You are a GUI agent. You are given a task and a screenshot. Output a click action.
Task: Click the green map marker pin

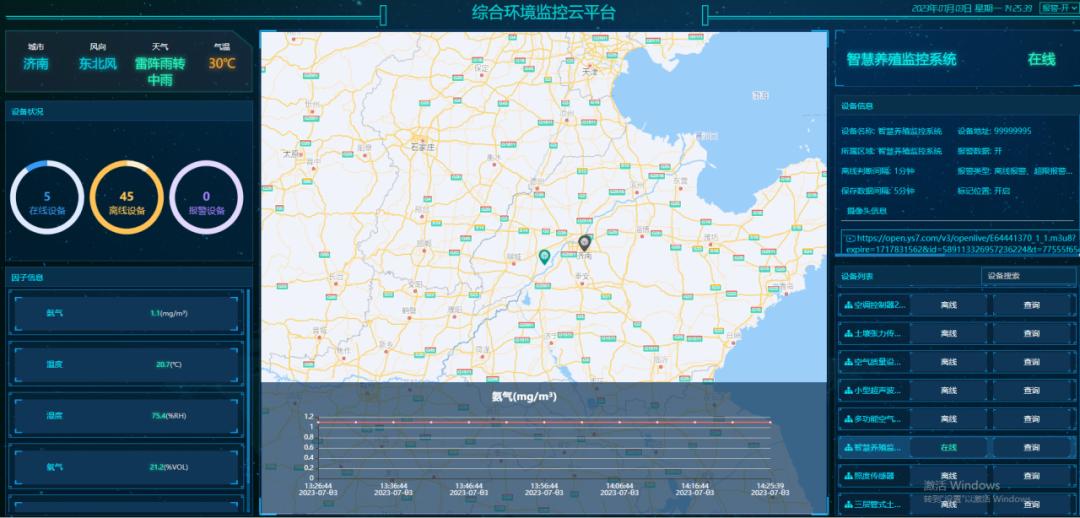(x=544, y=257)
